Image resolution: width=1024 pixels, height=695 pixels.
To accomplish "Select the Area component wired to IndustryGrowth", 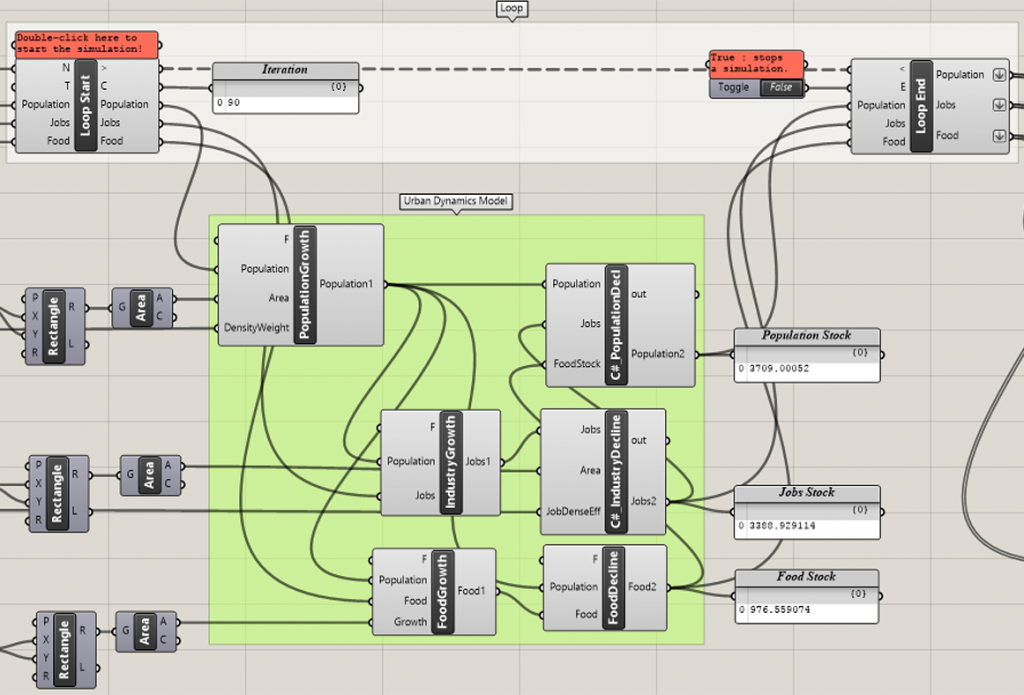I will point(151,475).
